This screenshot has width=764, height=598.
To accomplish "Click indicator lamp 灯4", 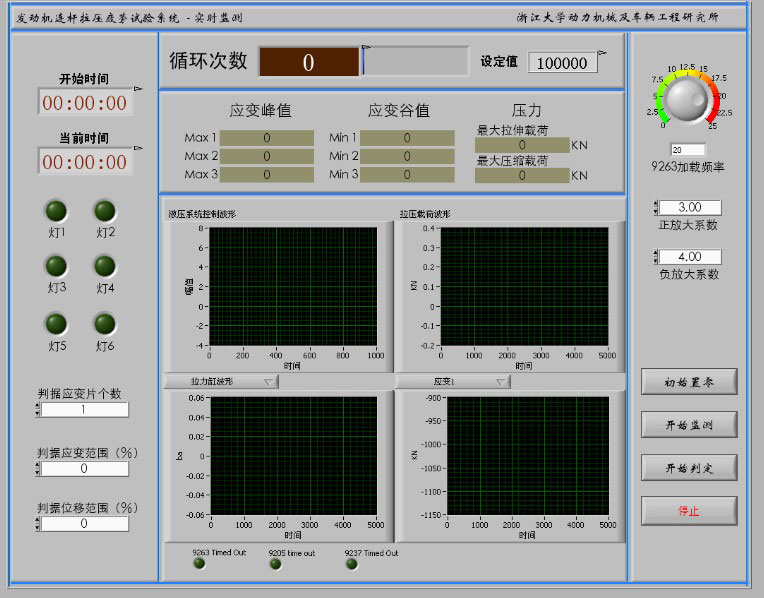I will tap(105, 266).
